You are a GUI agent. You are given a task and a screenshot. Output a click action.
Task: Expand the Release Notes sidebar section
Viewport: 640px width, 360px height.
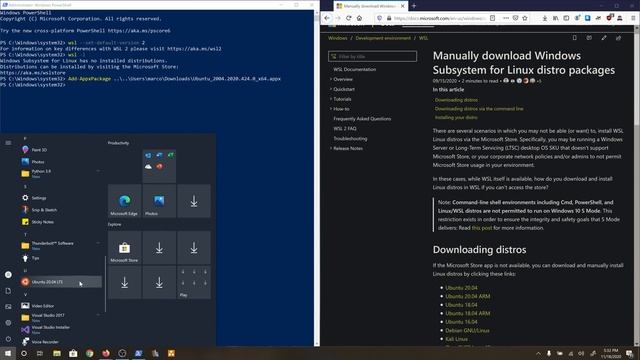point(348,148)
